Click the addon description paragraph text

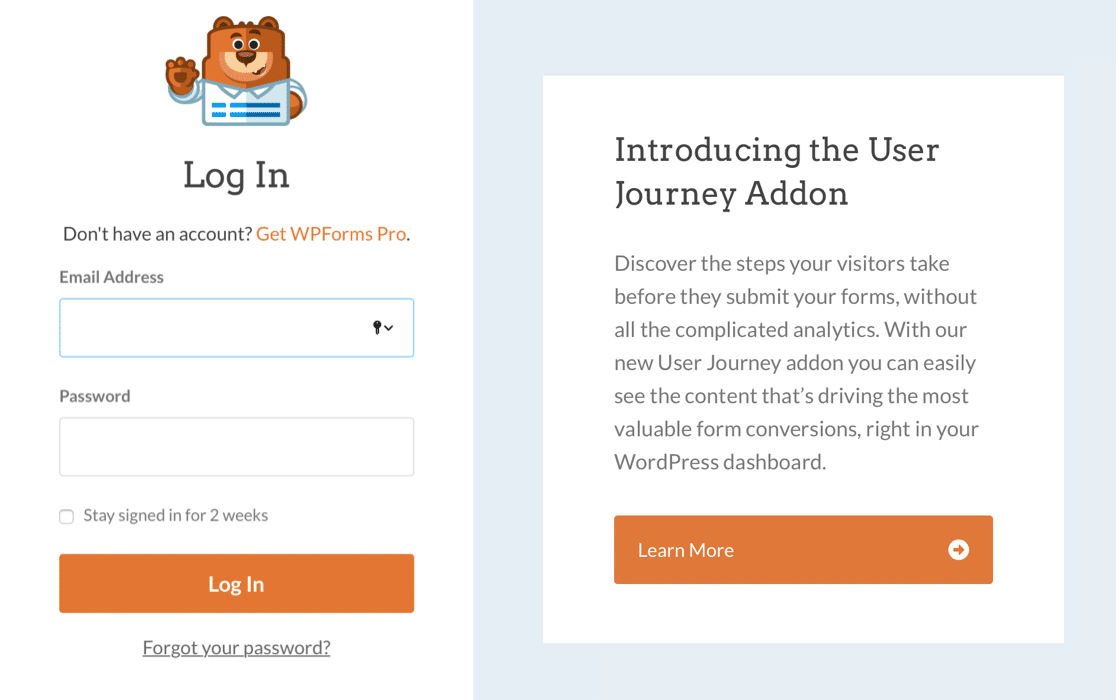pos(795,362)
